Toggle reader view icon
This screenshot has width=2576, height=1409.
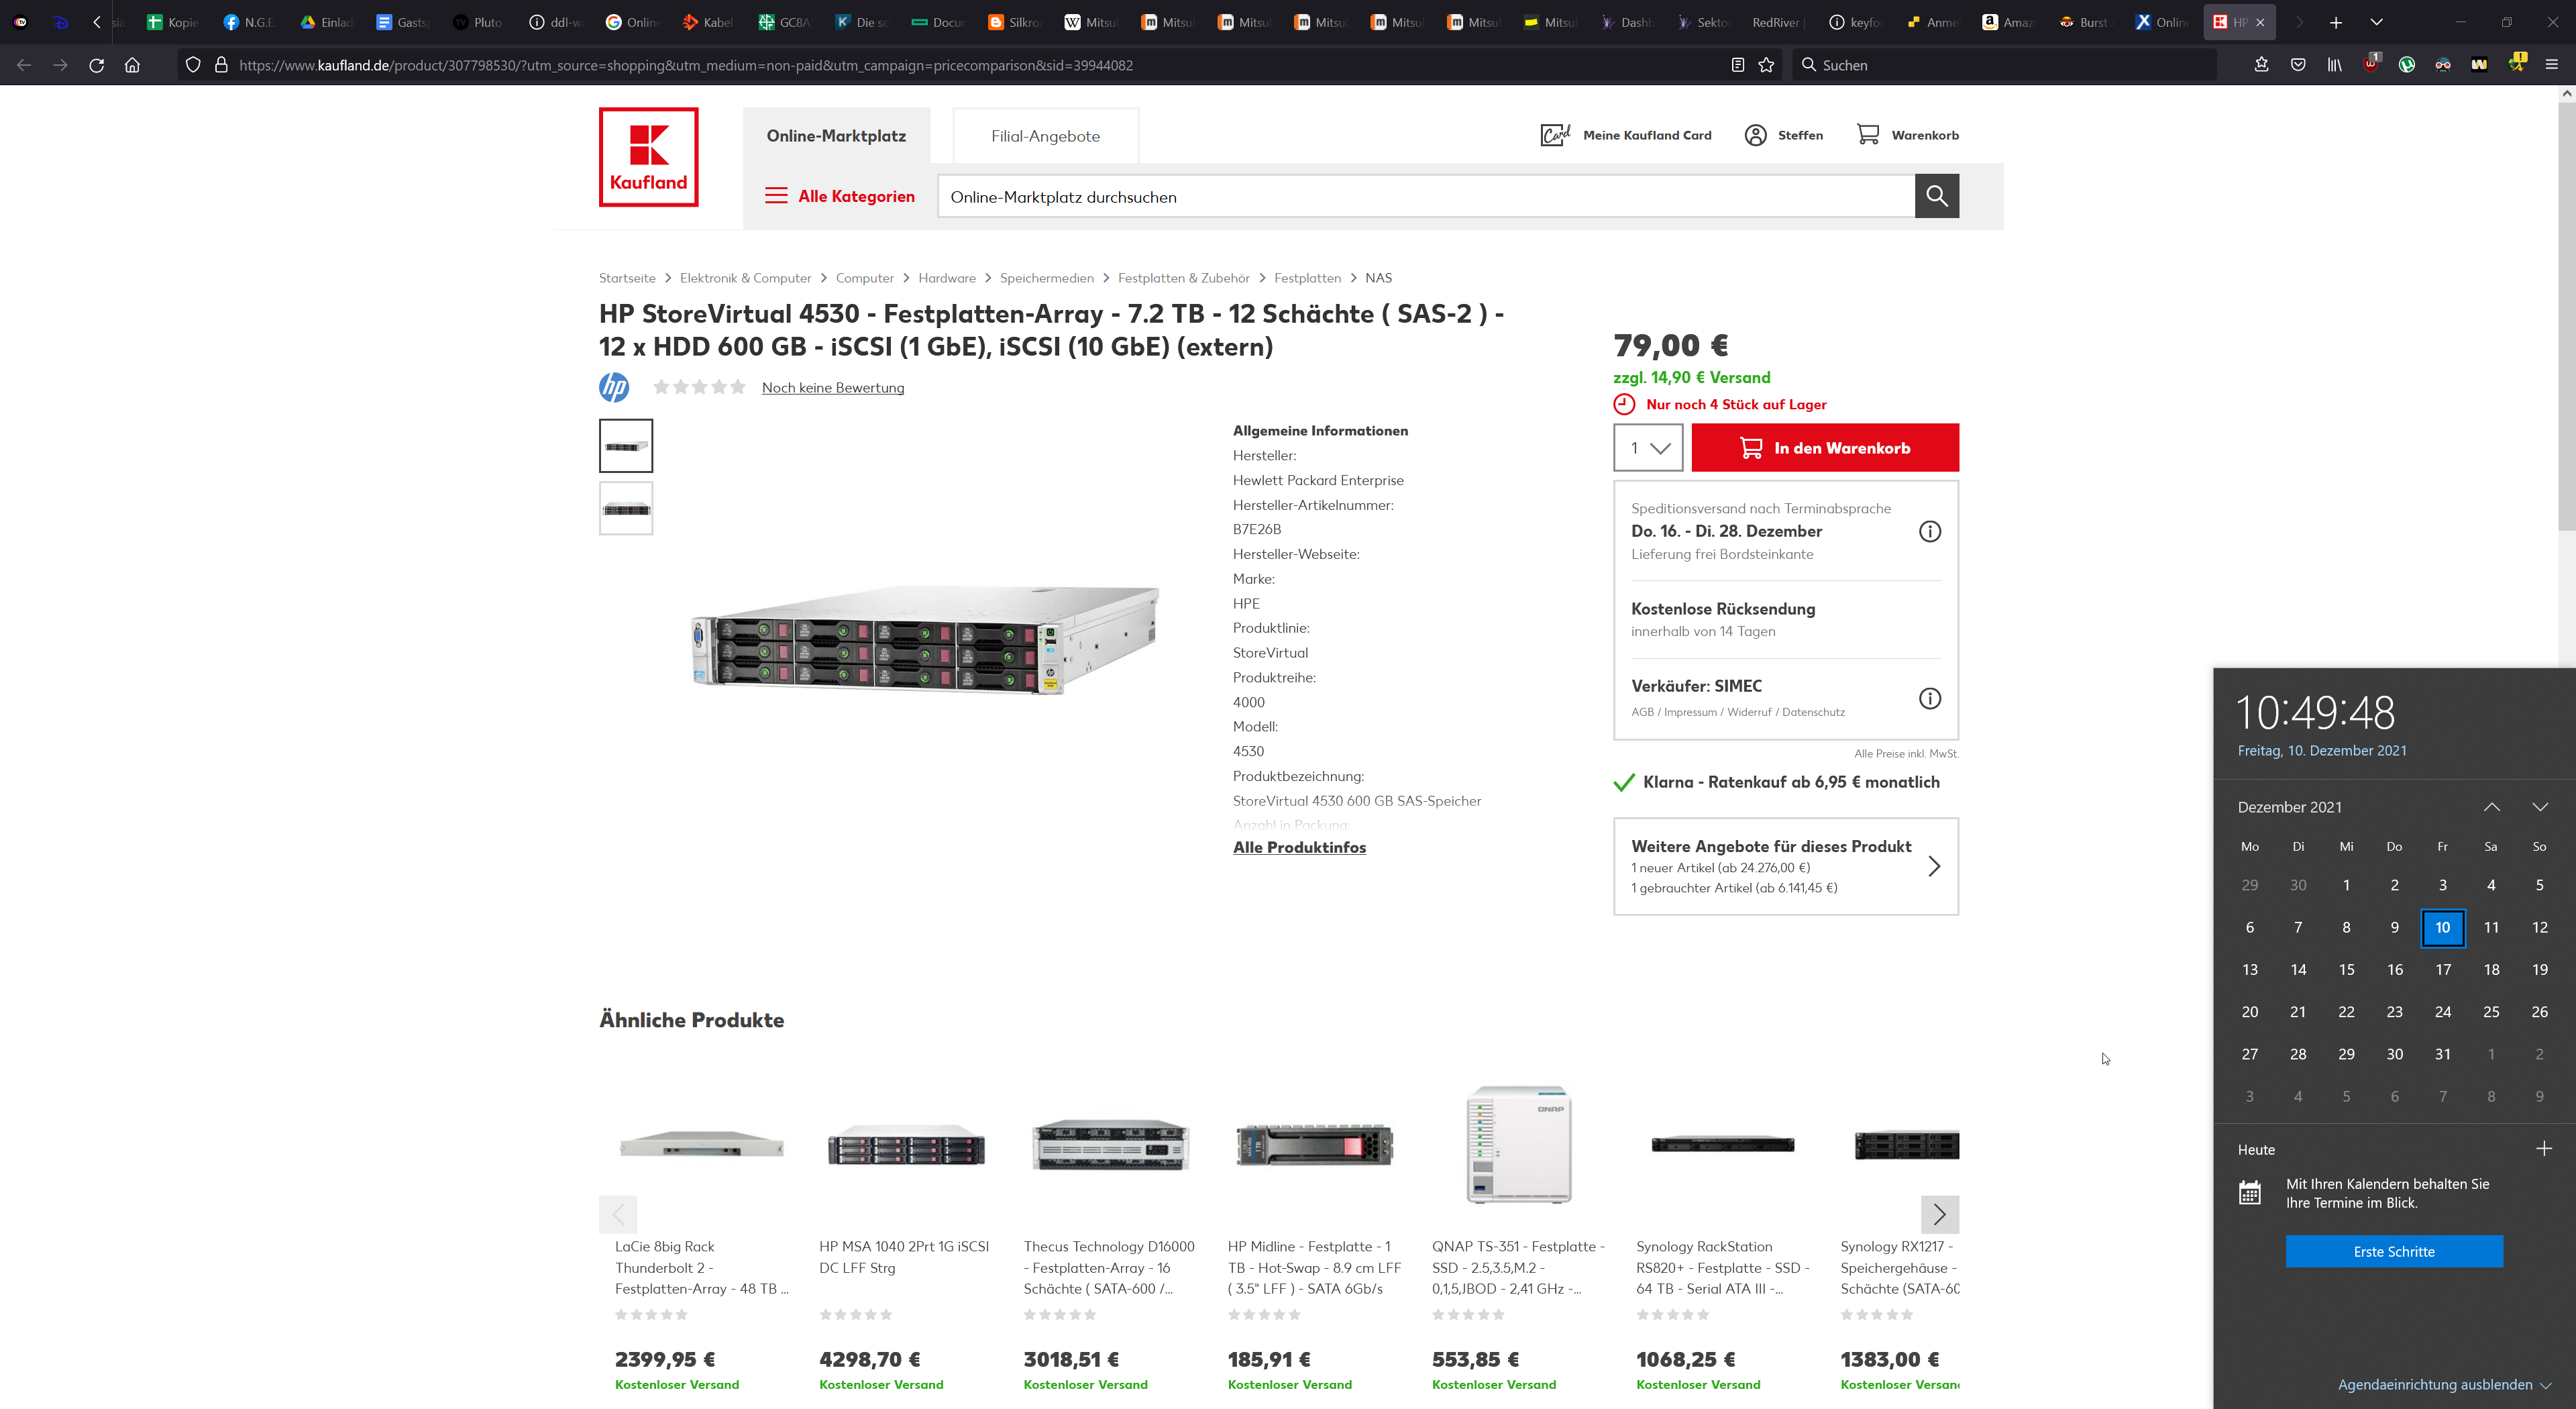pyautogui.click(x=1737, y=65)
